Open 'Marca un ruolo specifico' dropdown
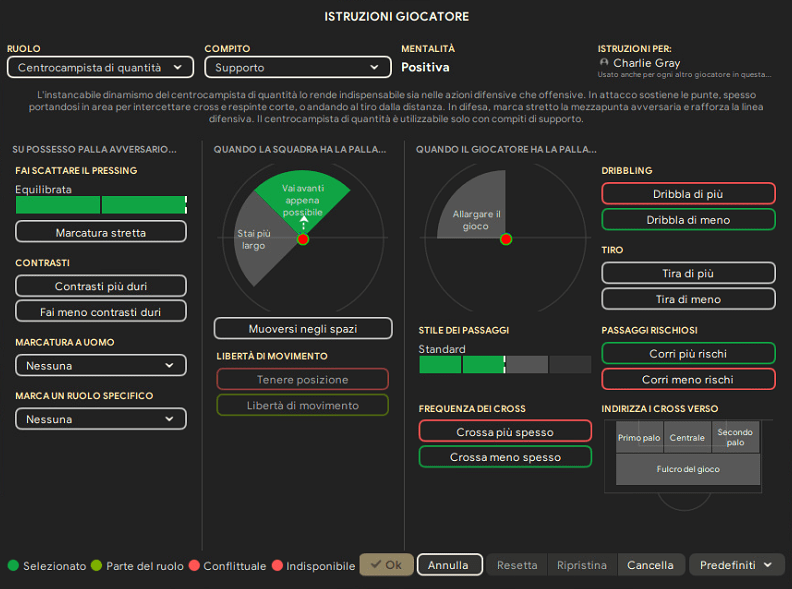Viewport: 792px width, 589px height. click(x=101, y=420)
